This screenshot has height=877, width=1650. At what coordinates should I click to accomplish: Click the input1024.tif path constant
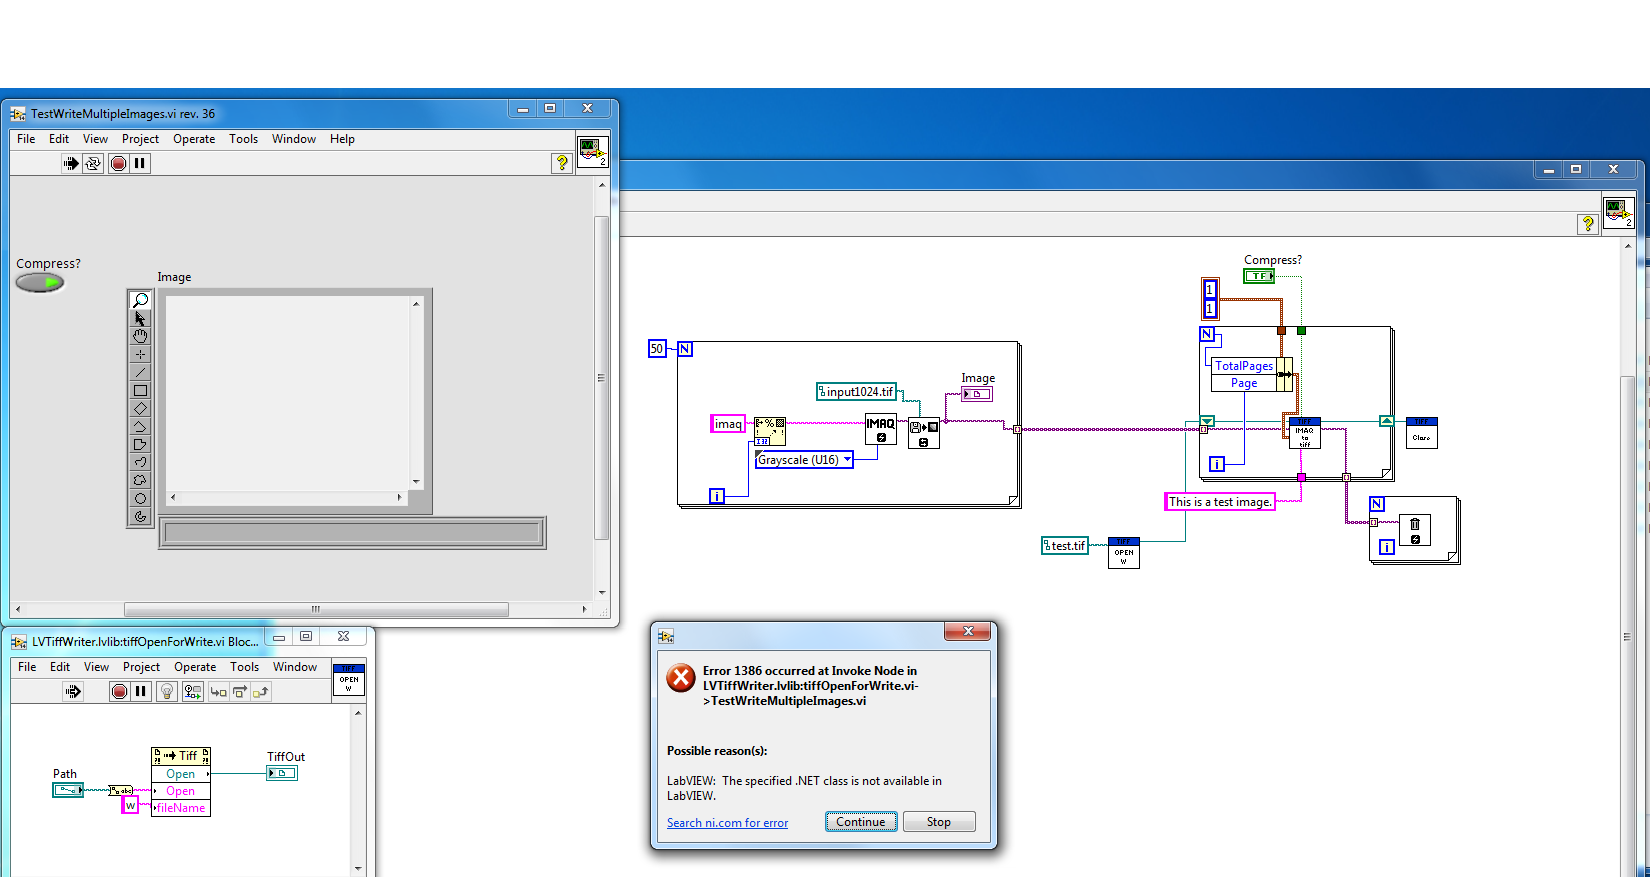tap(857, 392)
